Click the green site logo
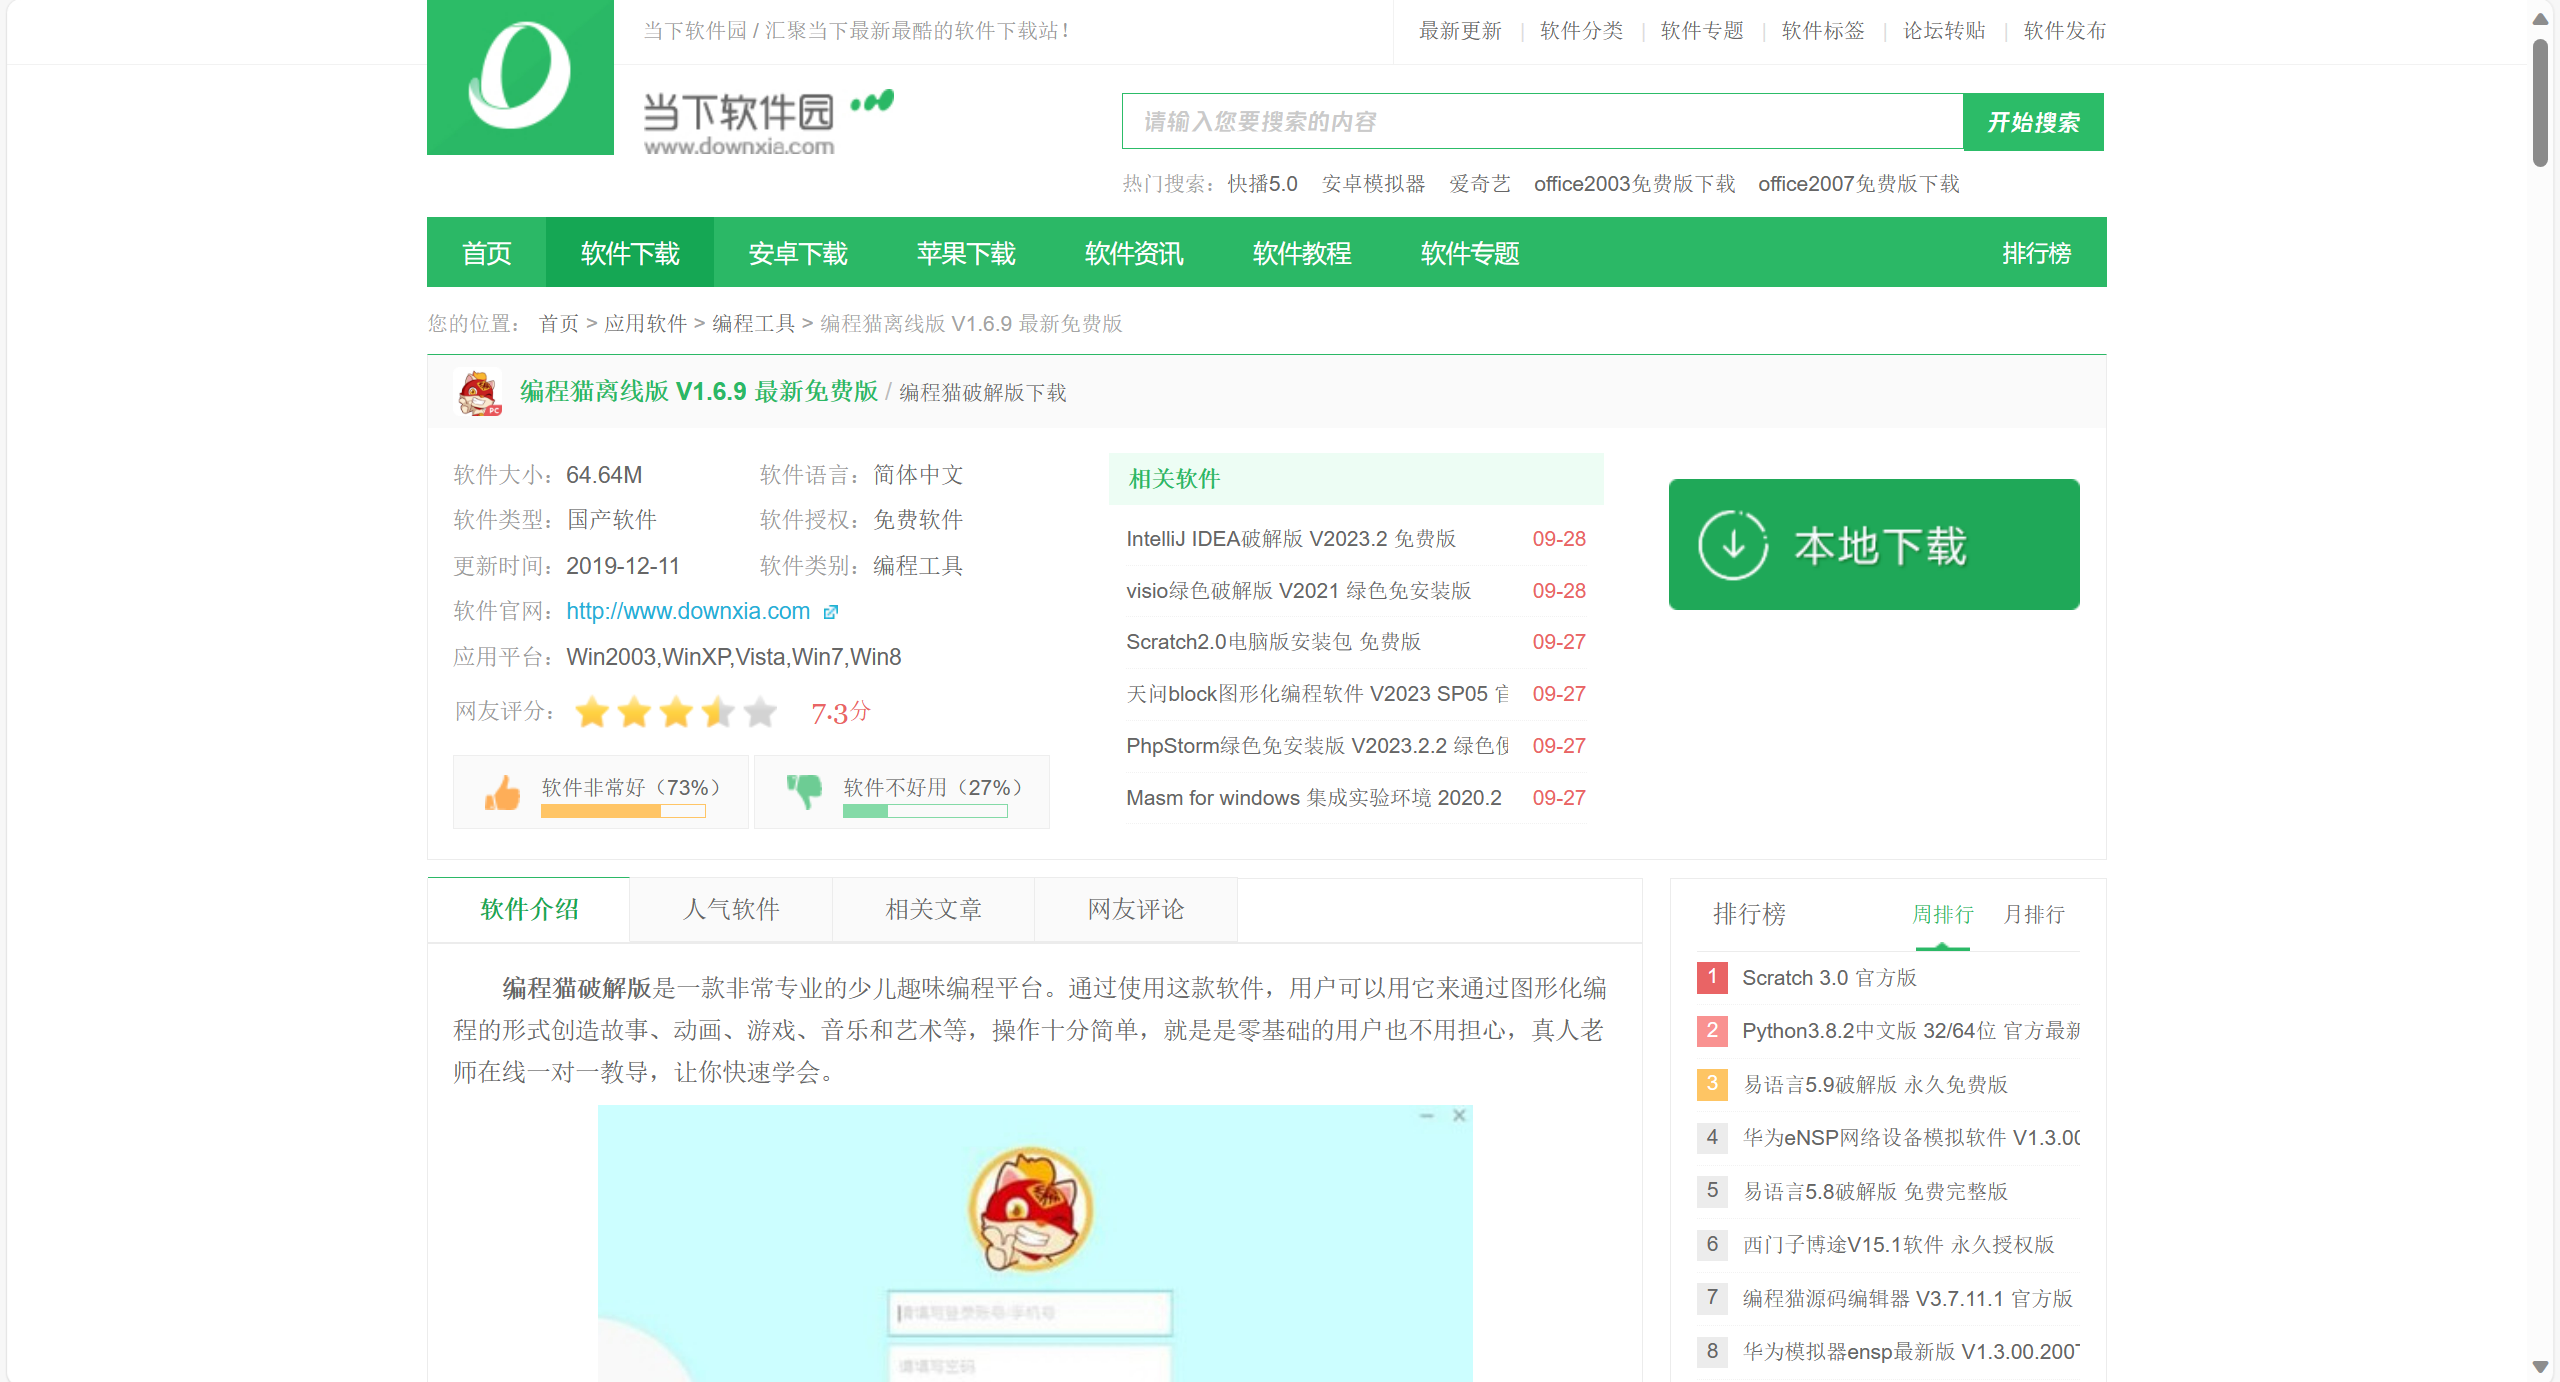The height and width of the screenshot is (1382, 2560). pyautogui.click(x=520, y=77)
